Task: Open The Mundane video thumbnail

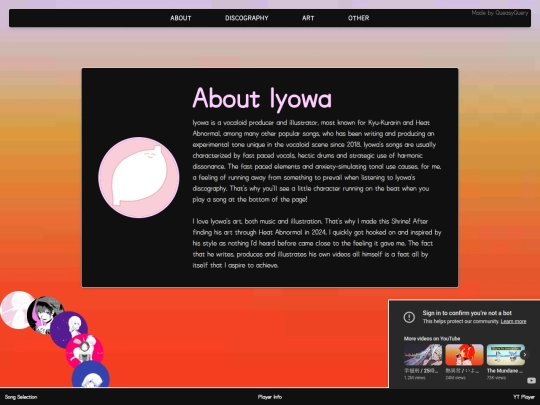Action: 506,355
